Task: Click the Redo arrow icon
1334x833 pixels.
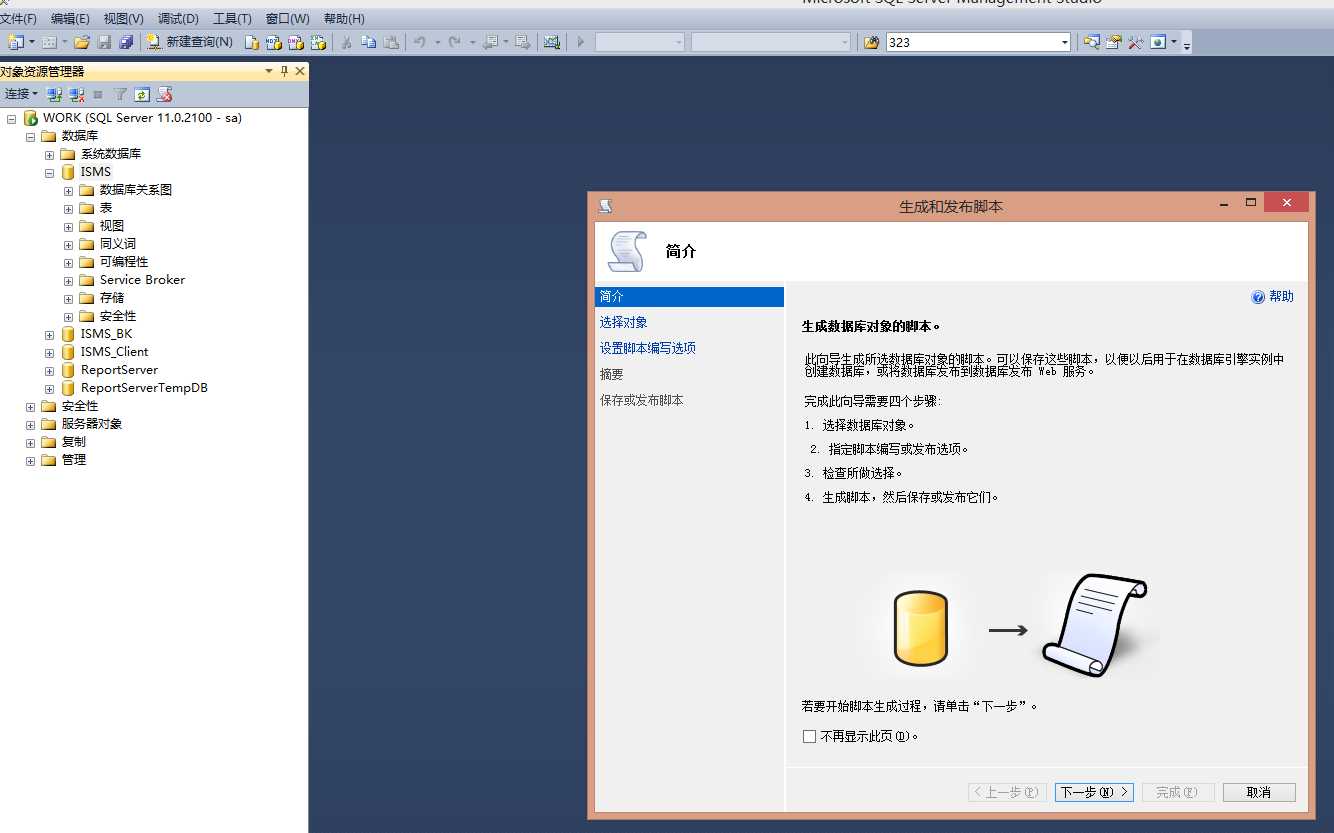Action: pyautogui.click(x=455, y=42)
